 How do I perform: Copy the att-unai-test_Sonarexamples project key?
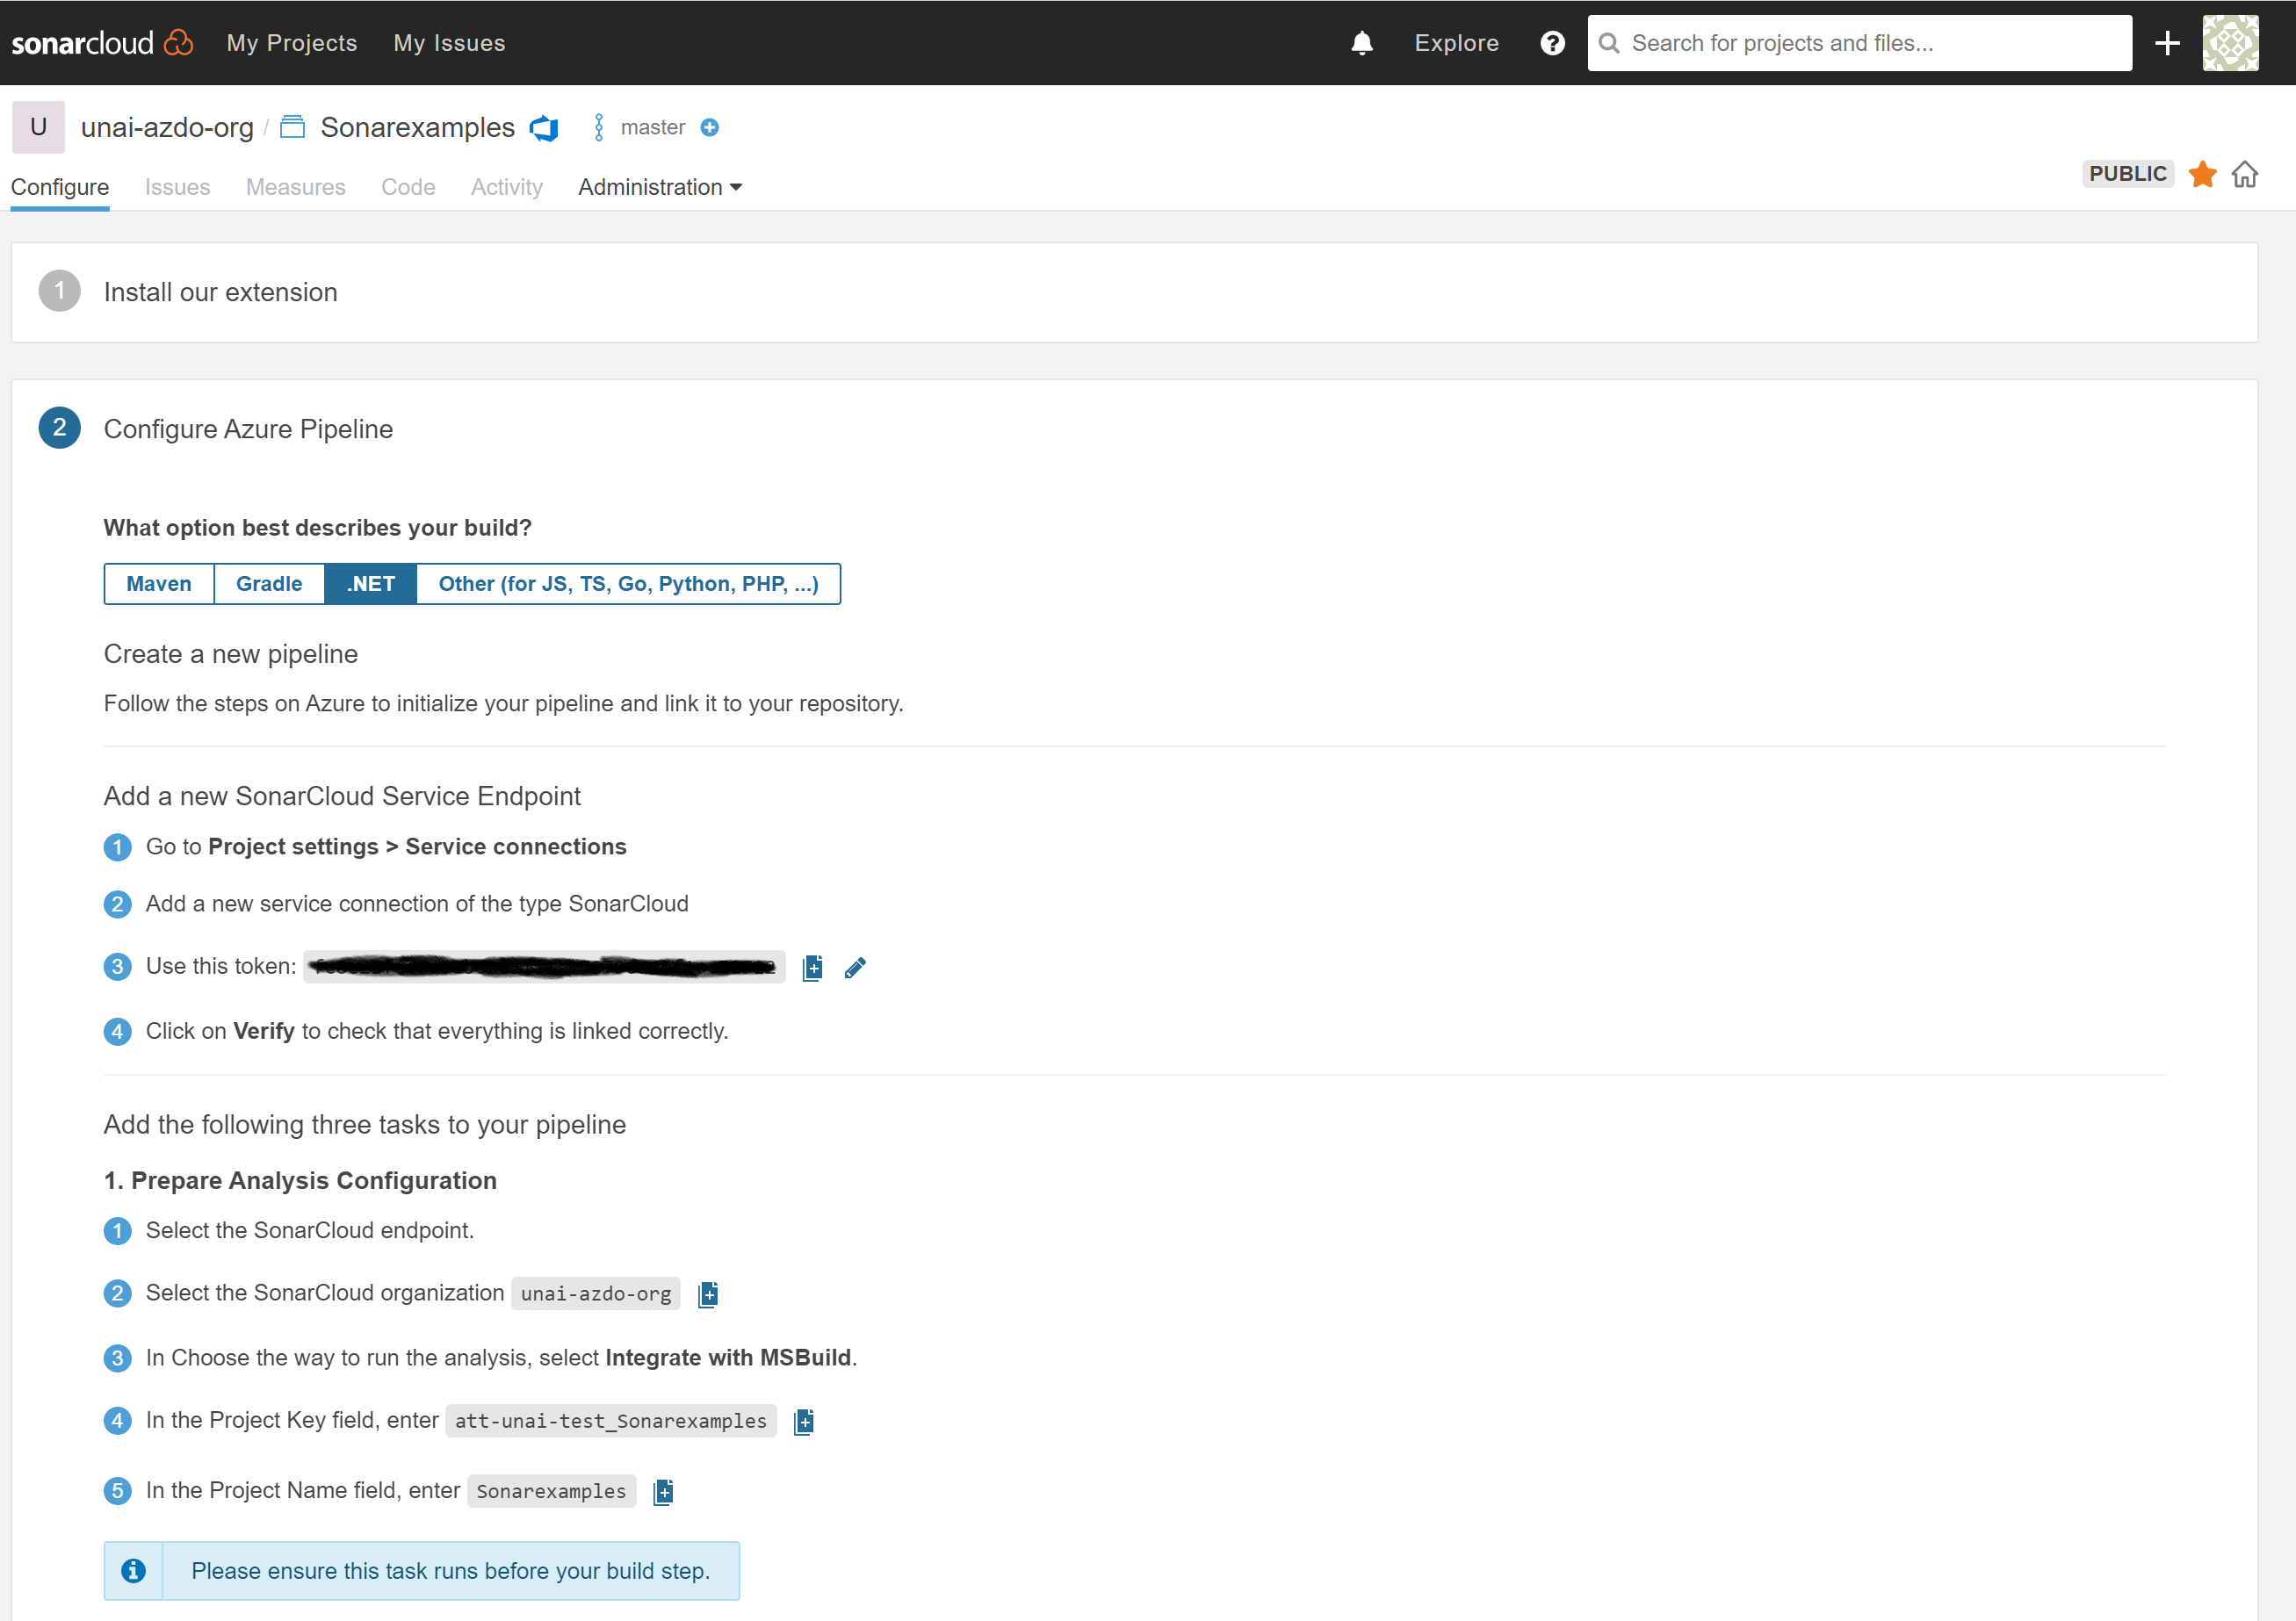coord(803,1421)
